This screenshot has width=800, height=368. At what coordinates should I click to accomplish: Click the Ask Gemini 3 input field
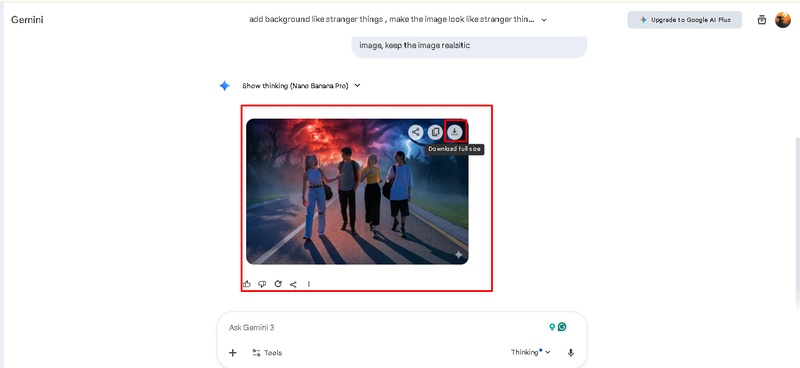[383, 327]
